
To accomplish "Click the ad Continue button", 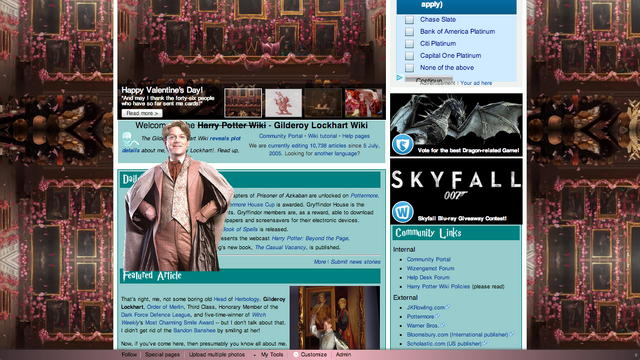I will coord(429,80).
